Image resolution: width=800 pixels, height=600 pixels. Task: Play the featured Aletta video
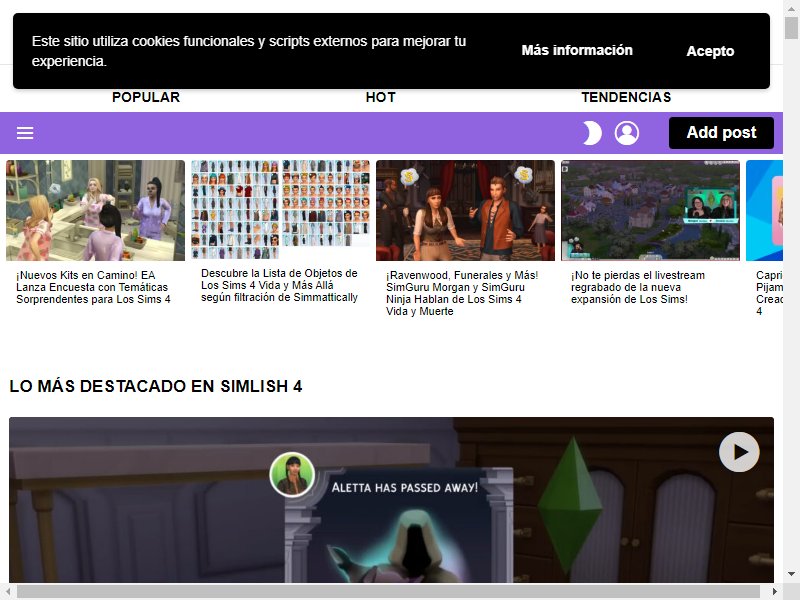pyautogui.click(x=739, y=452)
